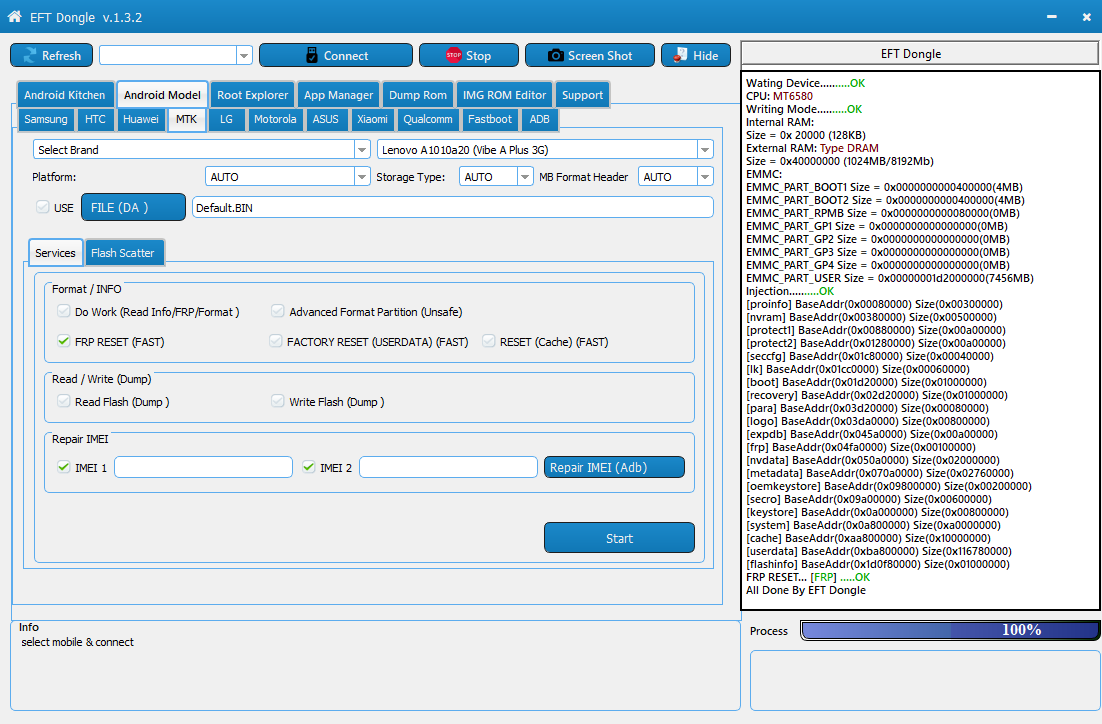This screenshot has height=724, width=1102.
Task: Click the Stop button label
Action: (x=479, y=56)
